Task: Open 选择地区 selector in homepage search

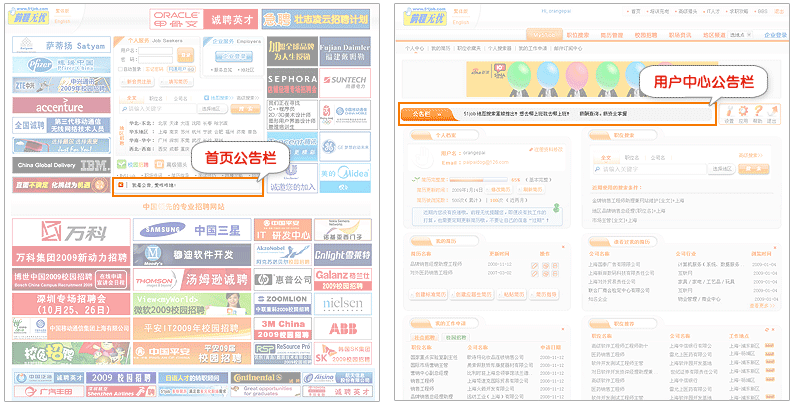Action: click(x=211, y=109)
